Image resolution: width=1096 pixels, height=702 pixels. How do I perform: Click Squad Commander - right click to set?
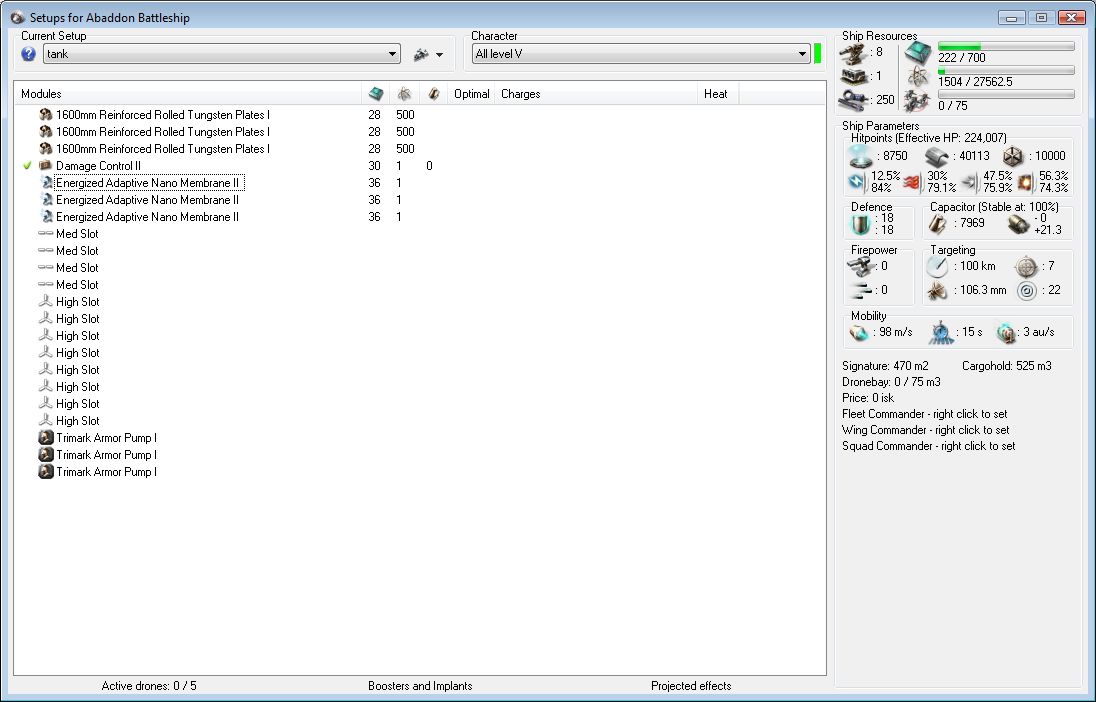(928, 446)
